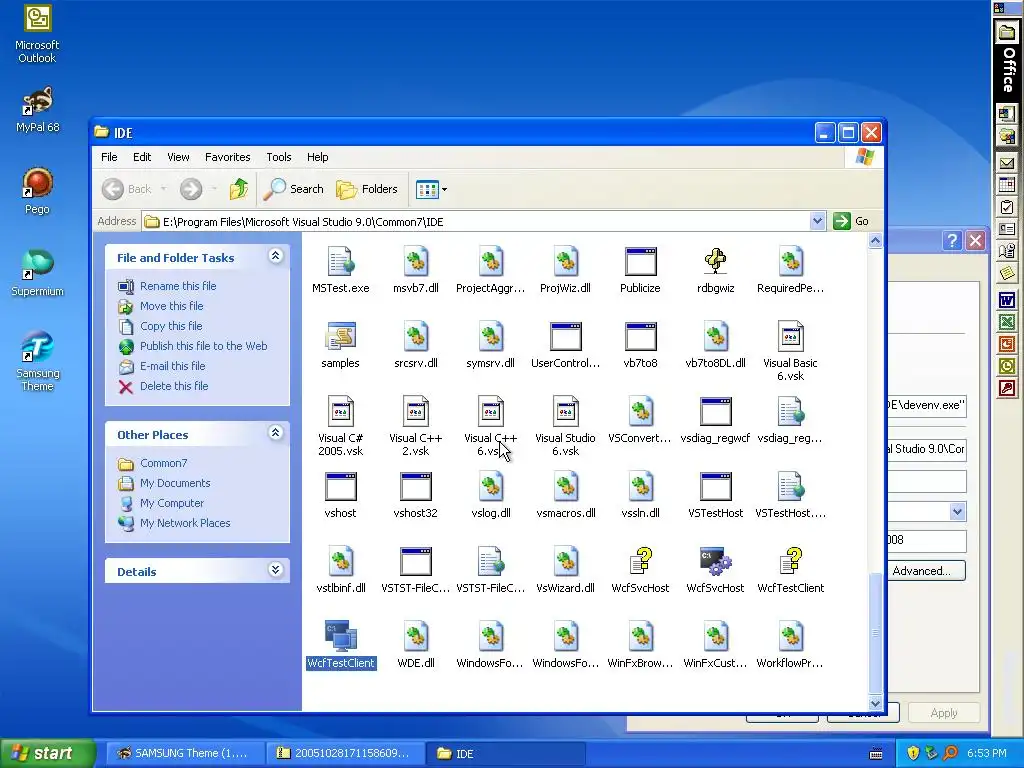1024x768 pixels.
Task: Select WcfSvcHost with the gear icon
Action: (715, 562)
